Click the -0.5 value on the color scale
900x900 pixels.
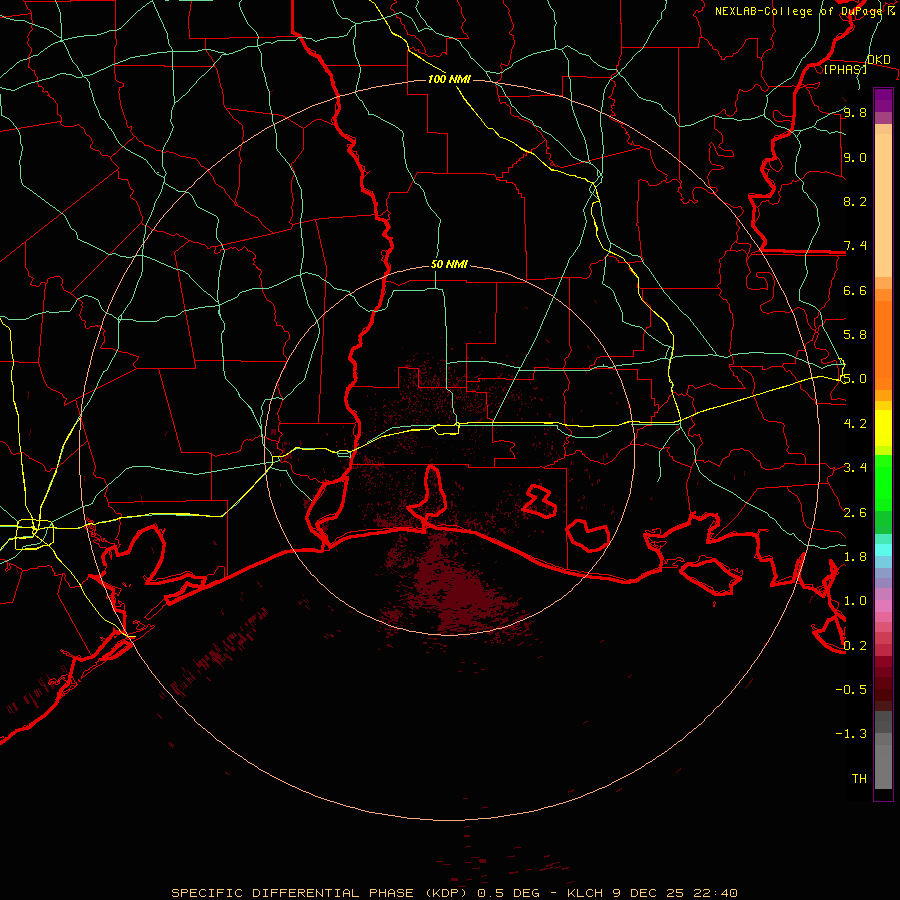852,690
